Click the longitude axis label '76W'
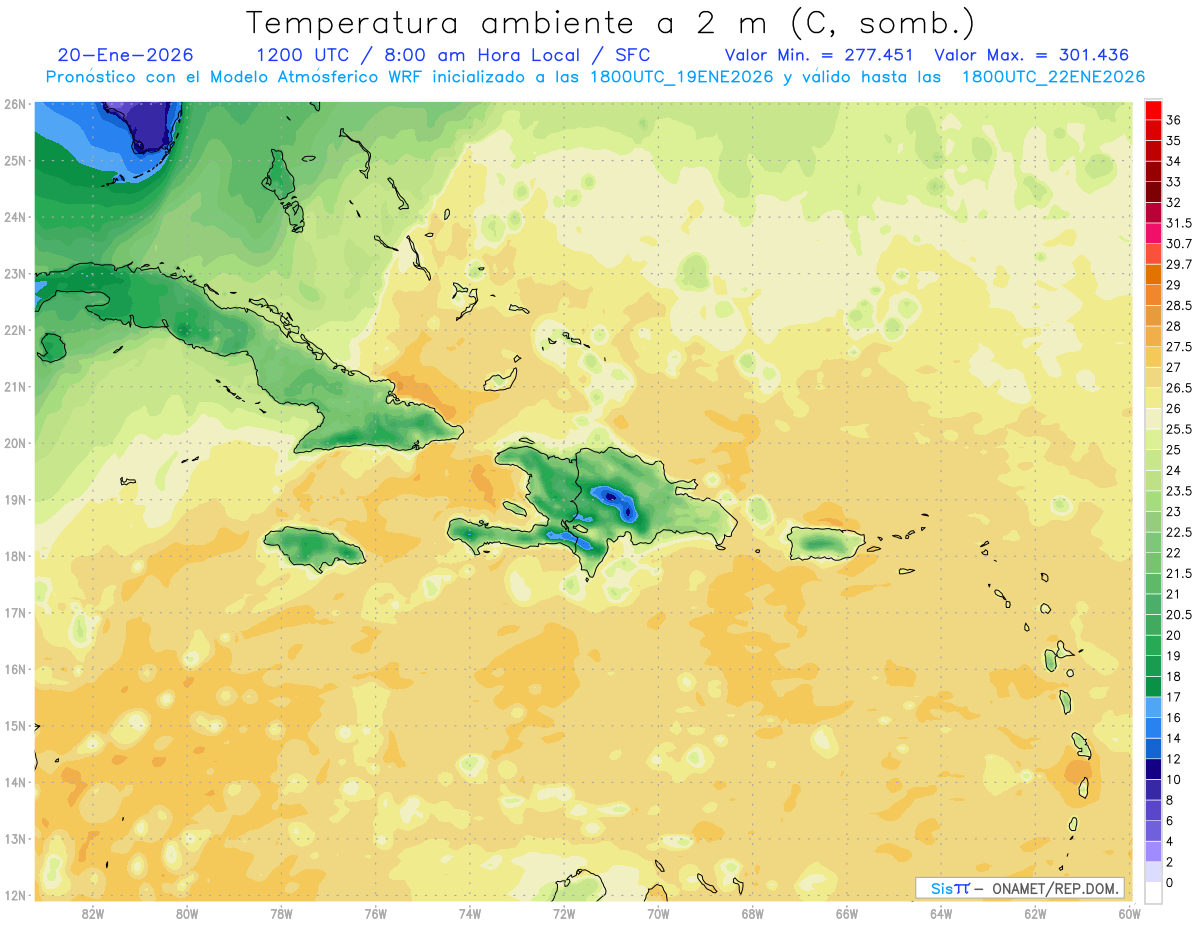This screenshot has height=927, width=1200. pos(375,914)
